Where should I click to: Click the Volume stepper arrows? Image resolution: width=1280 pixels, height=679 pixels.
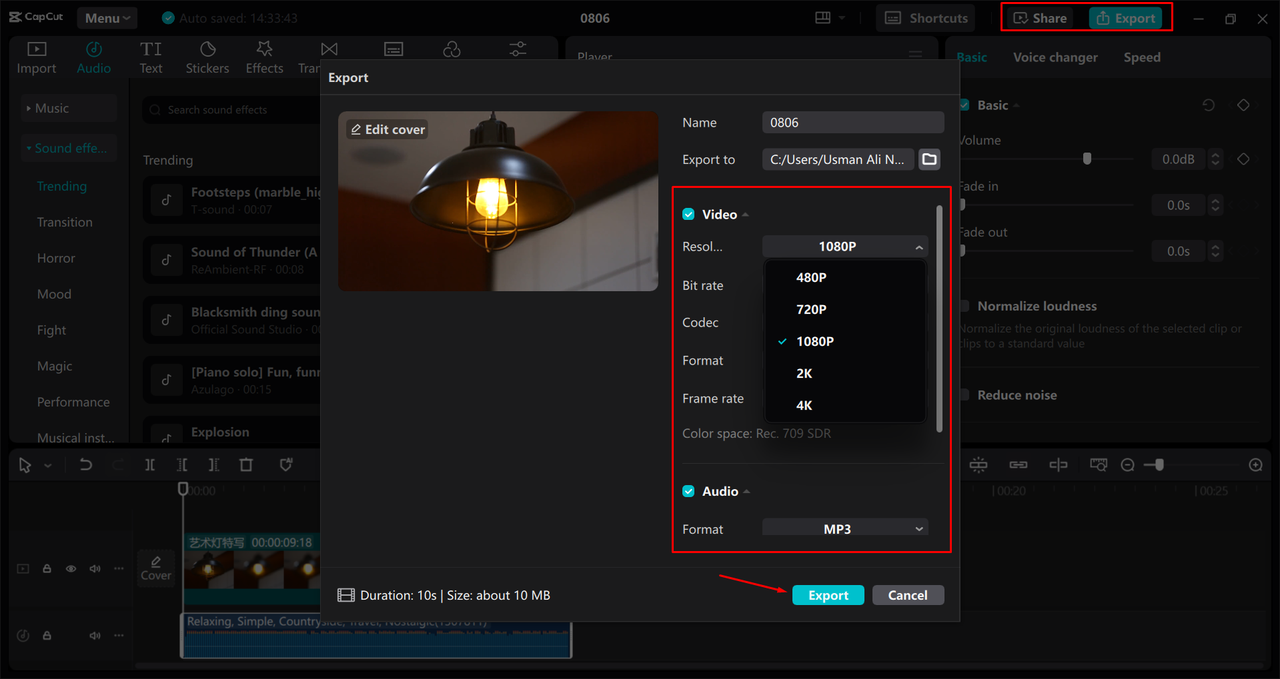(x=1215, y=159)
